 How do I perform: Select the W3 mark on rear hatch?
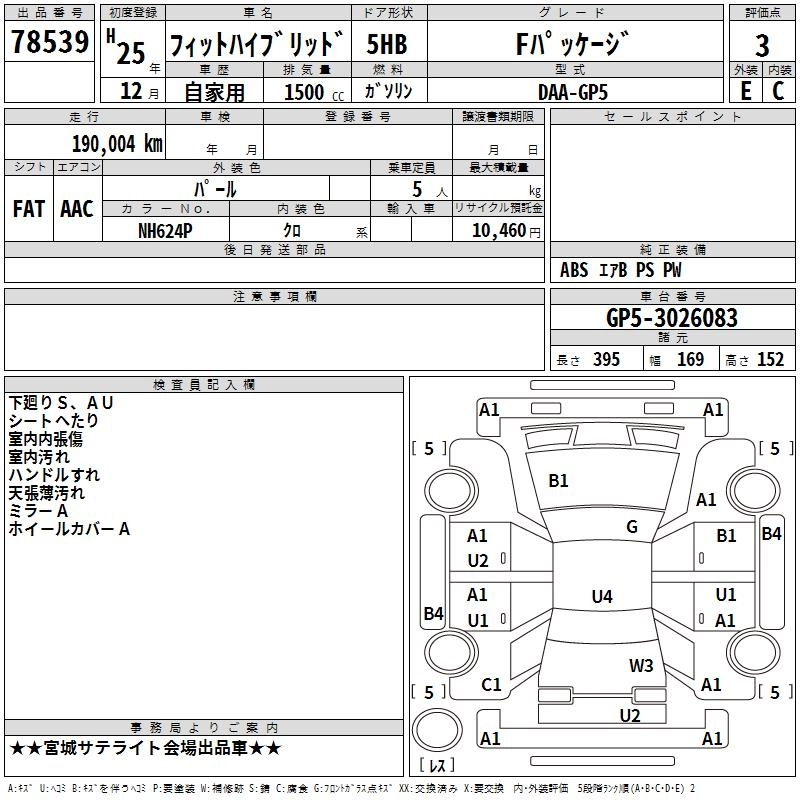click(x=641, y=665)
